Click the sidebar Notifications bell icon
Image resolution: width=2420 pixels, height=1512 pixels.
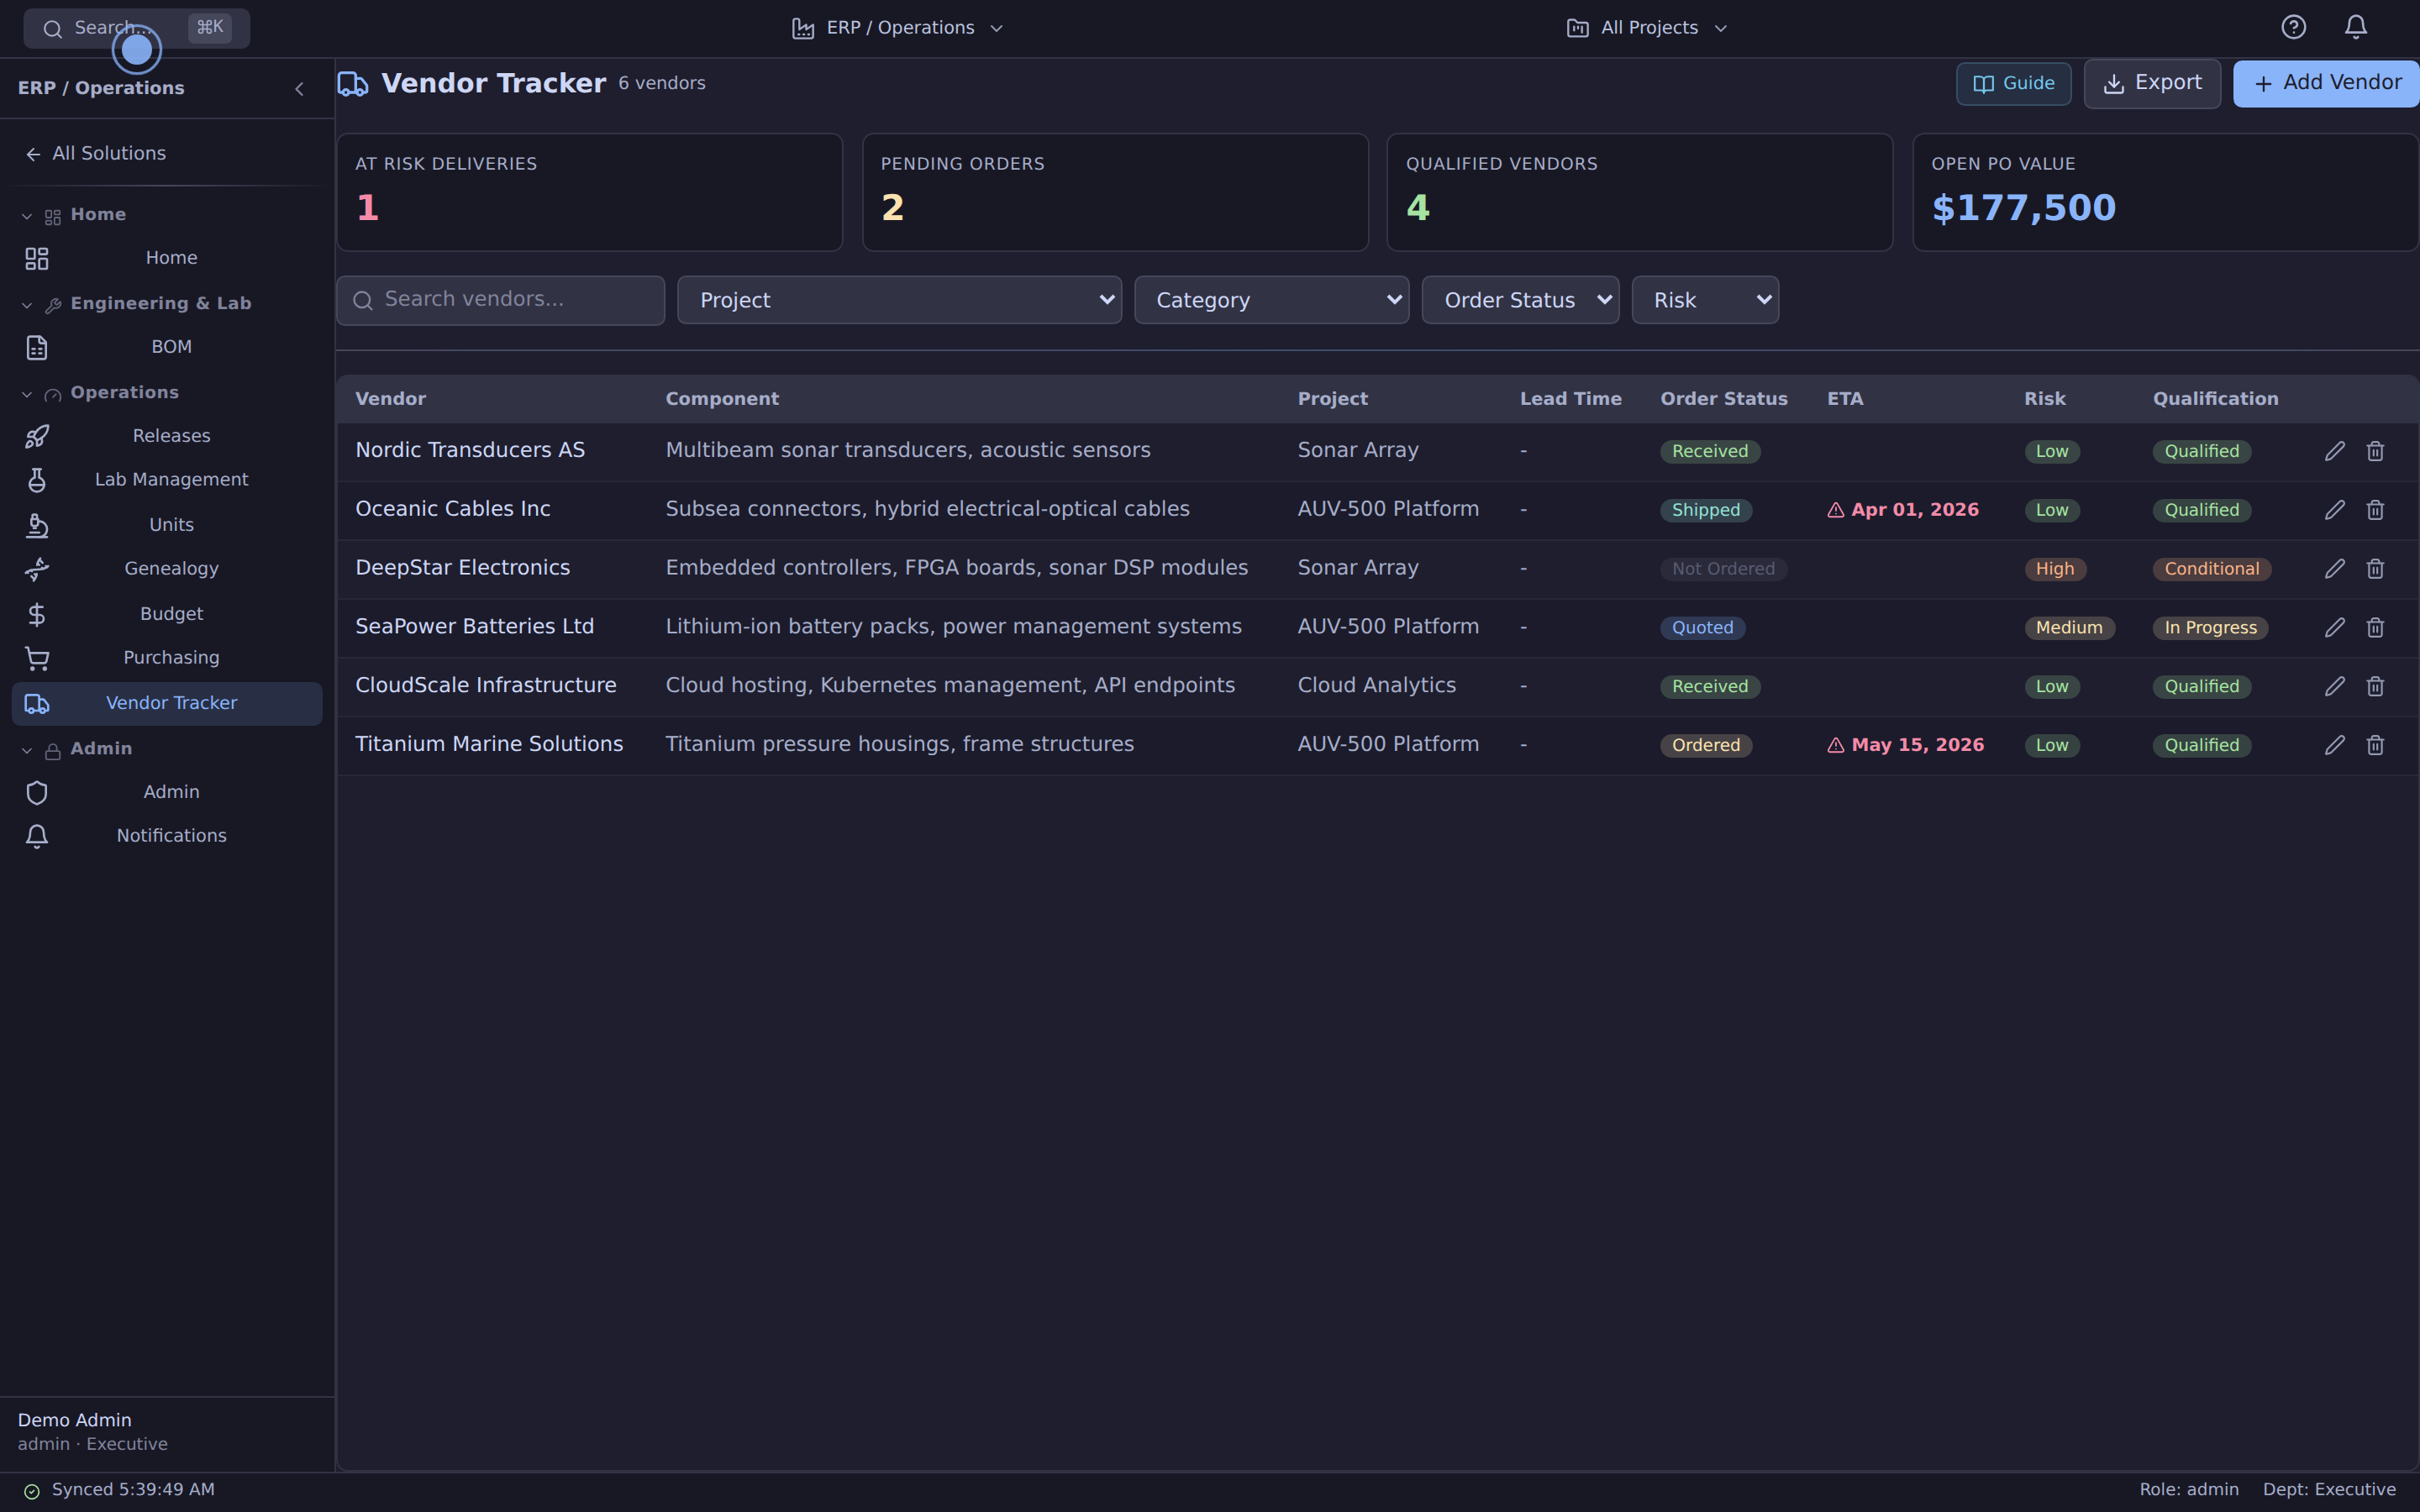click(37, 836)
